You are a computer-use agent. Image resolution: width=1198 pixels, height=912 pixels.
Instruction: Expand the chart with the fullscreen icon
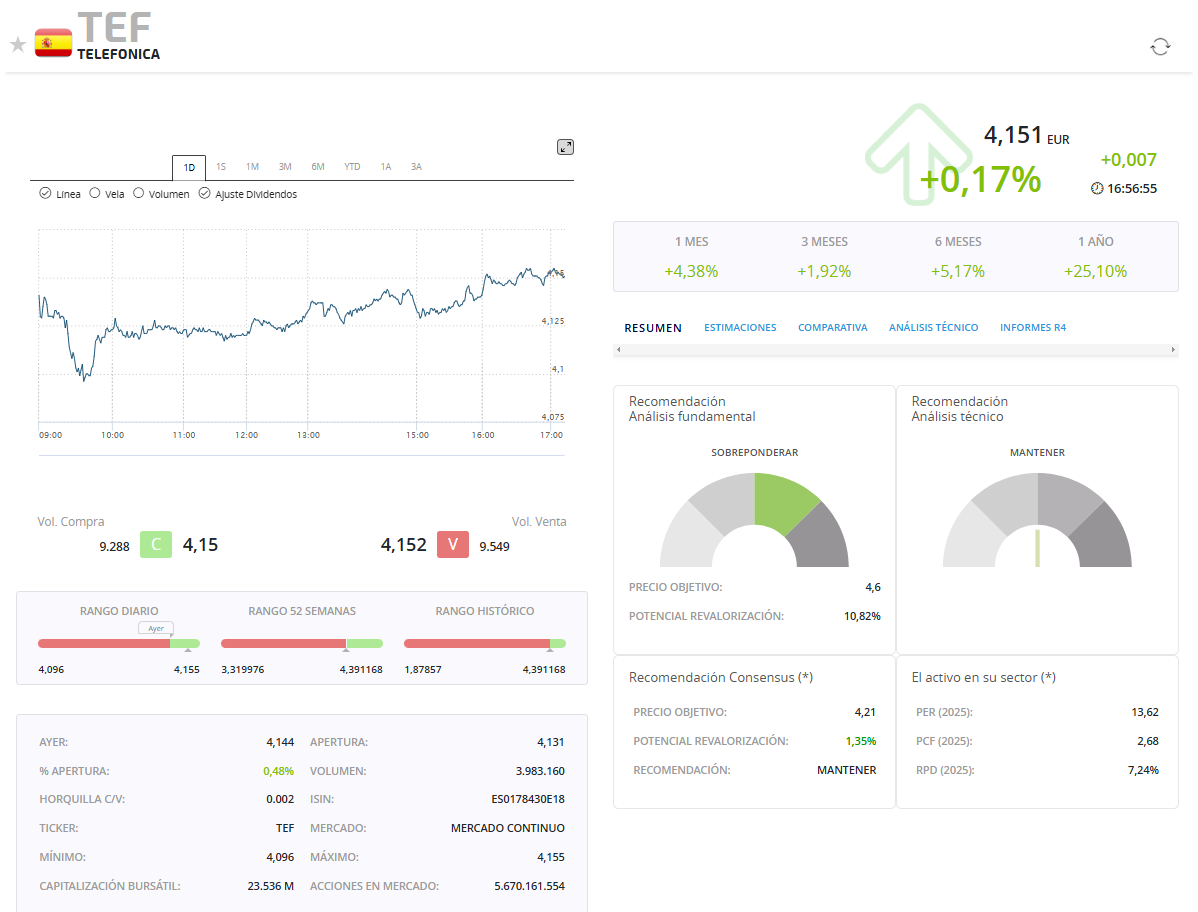pos(565,147)
